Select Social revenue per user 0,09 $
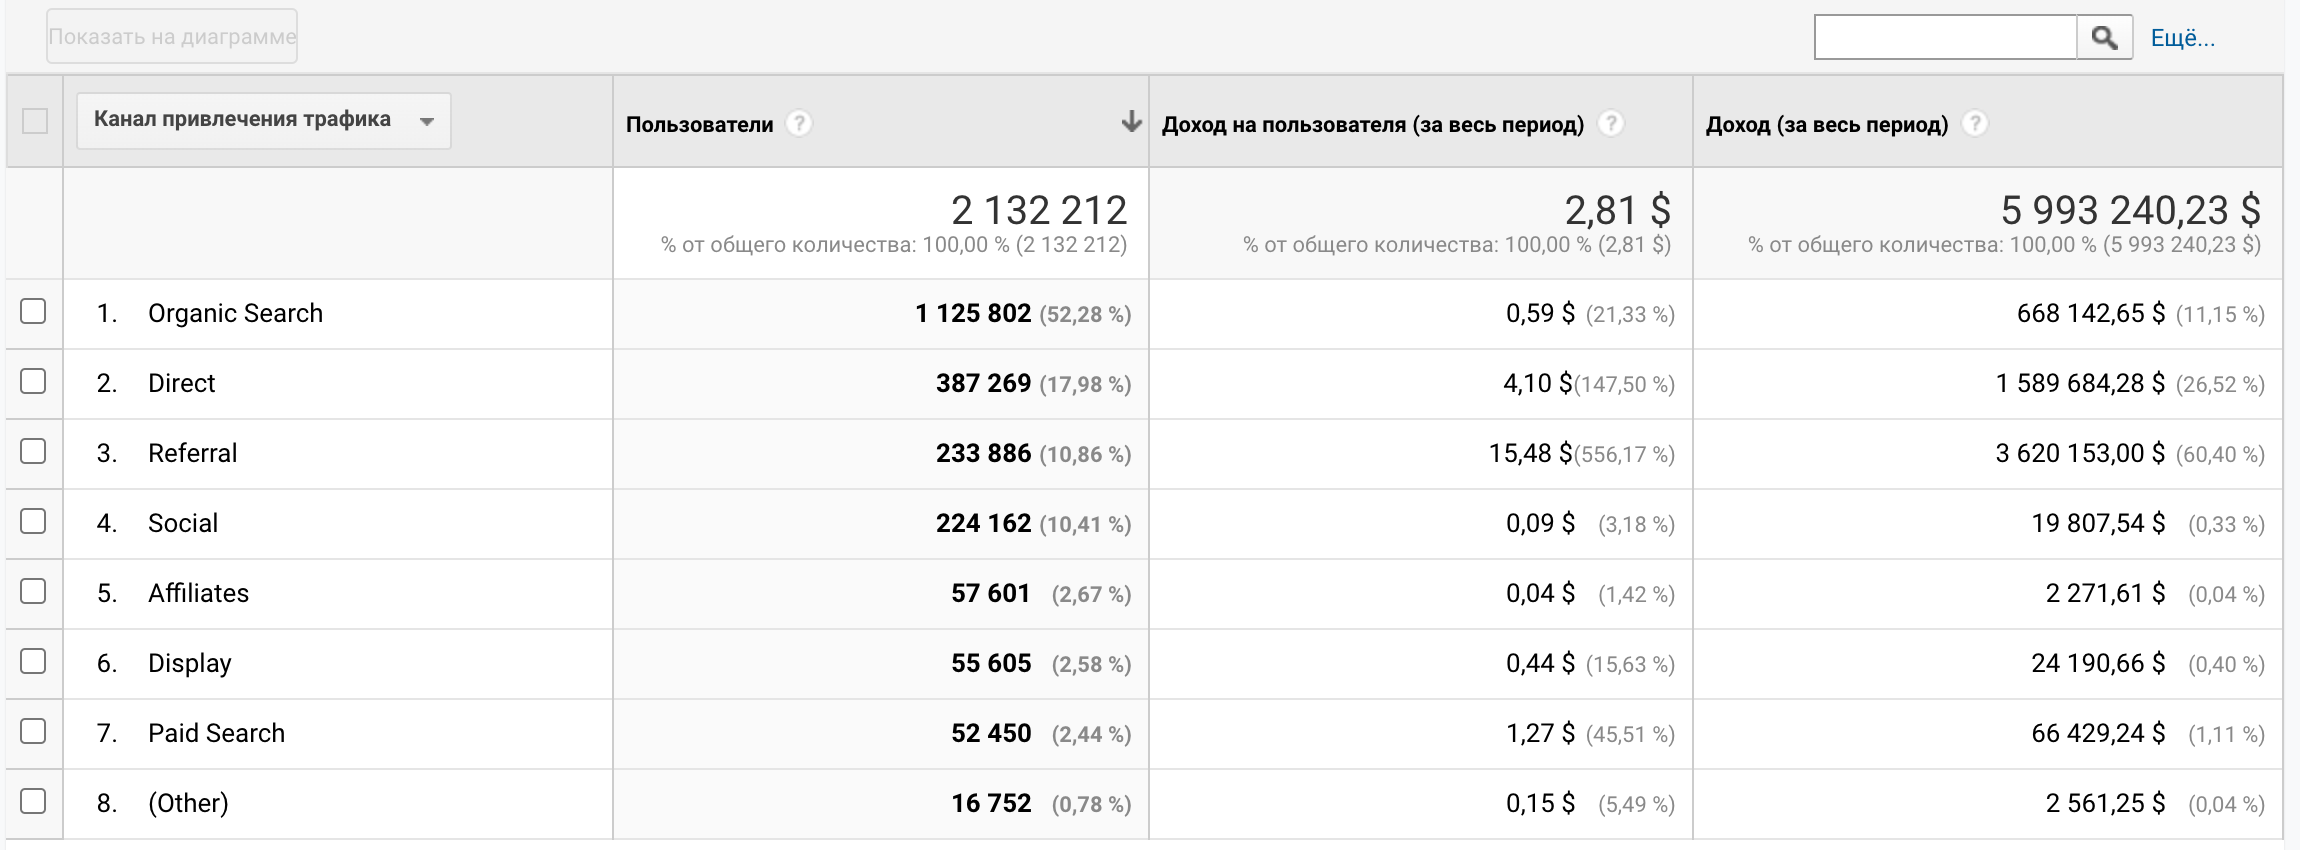The height and width of the screenshot is (850, 2300). 1541,523
